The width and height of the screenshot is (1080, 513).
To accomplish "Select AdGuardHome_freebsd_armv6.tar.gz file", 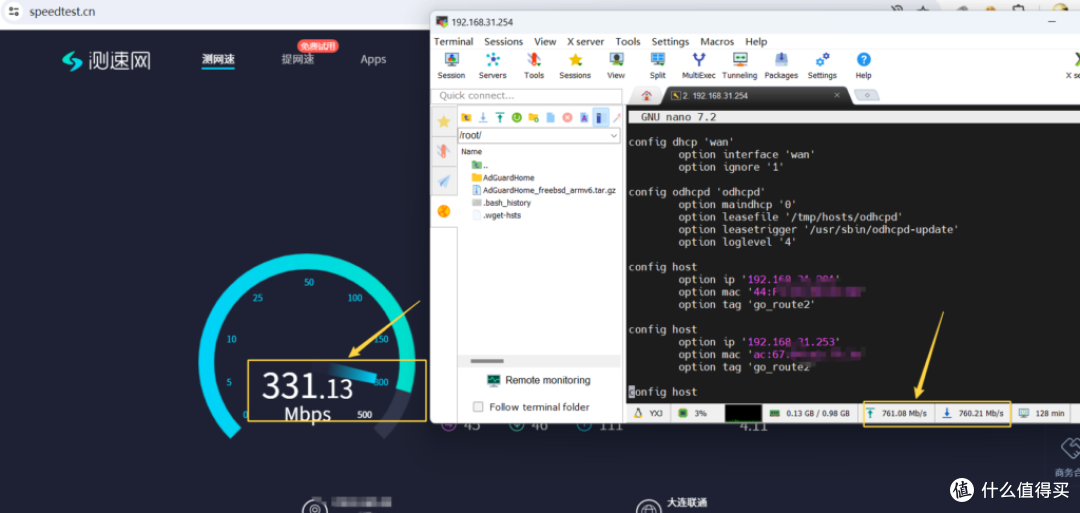I will [x=544, y=190].
